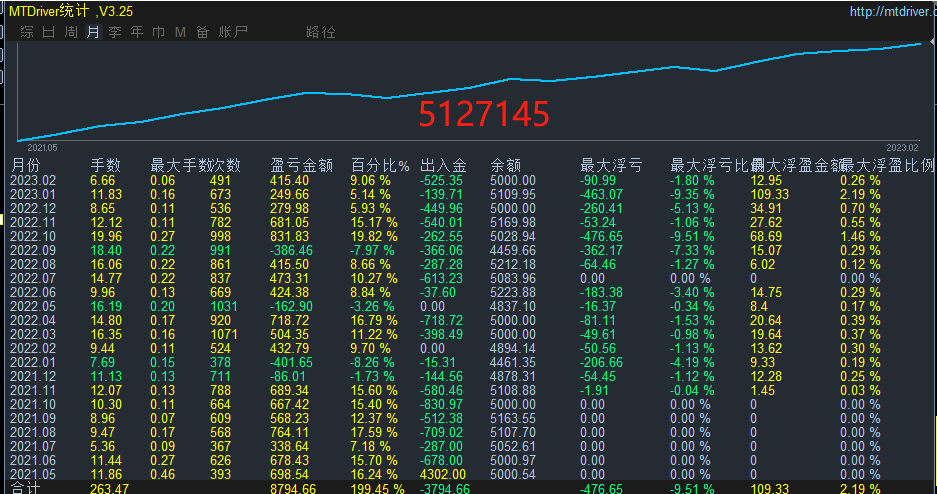Click max floating loss ratio -9.35 %
Viewport: 937px width, 494px height.
click(692, 194)
